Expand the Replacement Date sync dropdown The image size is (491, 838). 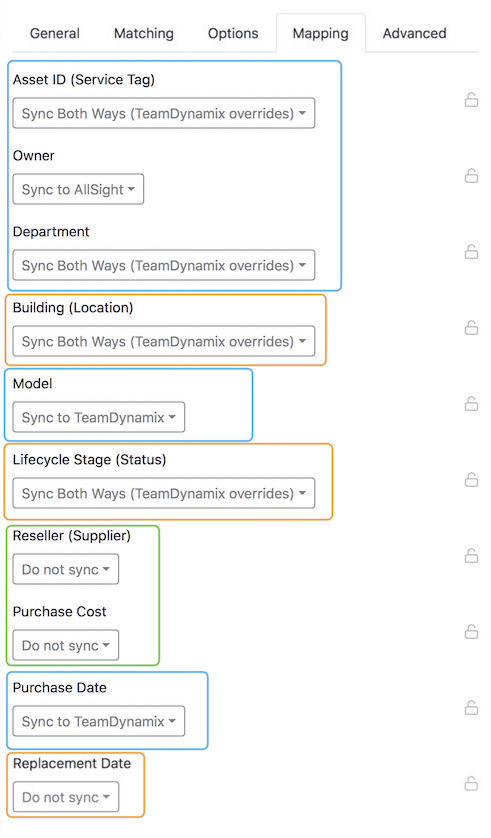[x=66, y=797]
